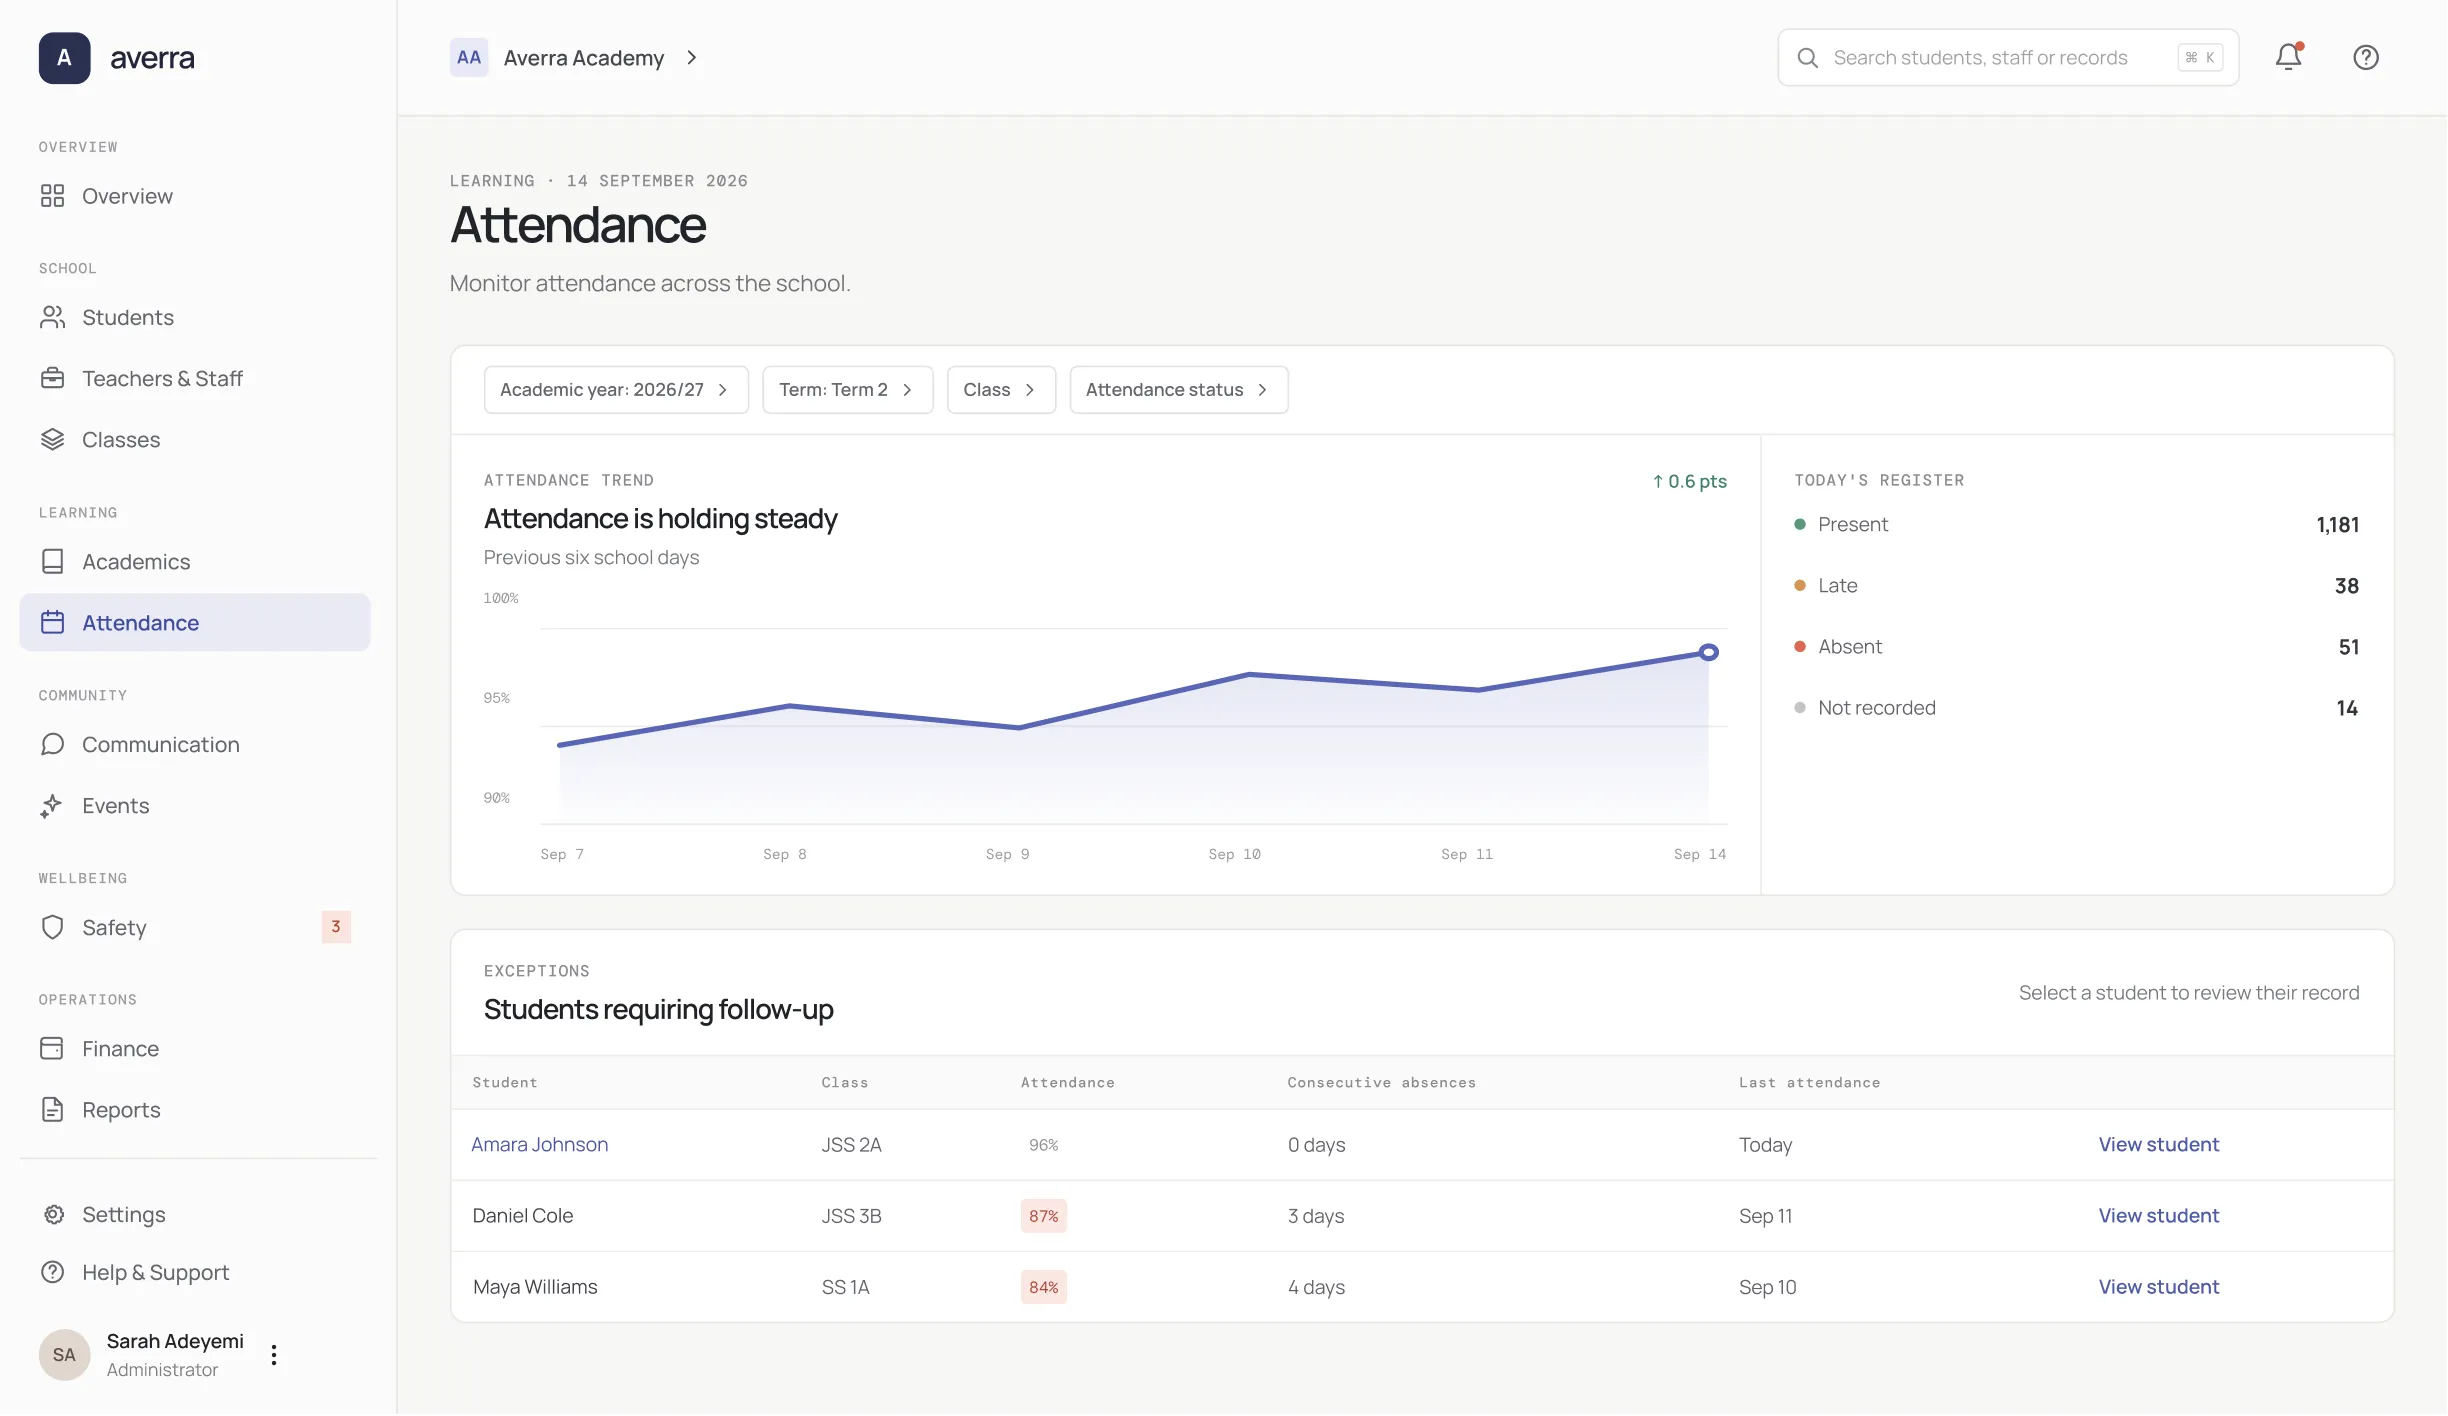Open Teachers & Staff page
The width and height of the screenshot is (2448, 1416).
click(x=195, y=378)
